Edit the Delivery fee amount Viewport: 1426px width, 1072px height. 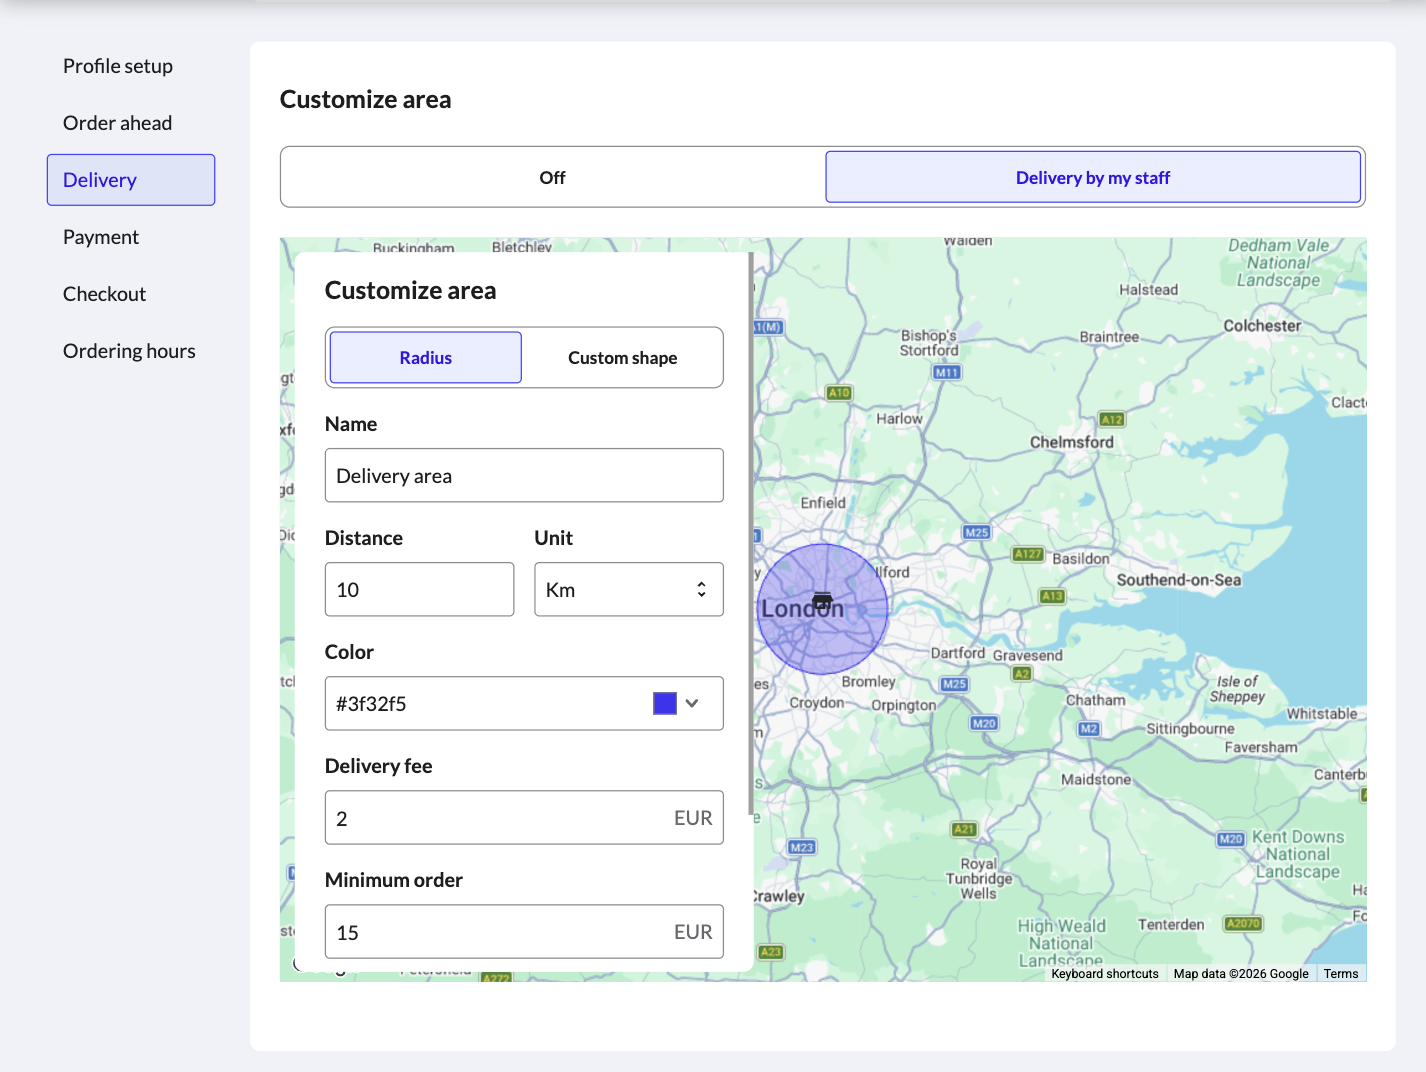[x=524, y=818]
